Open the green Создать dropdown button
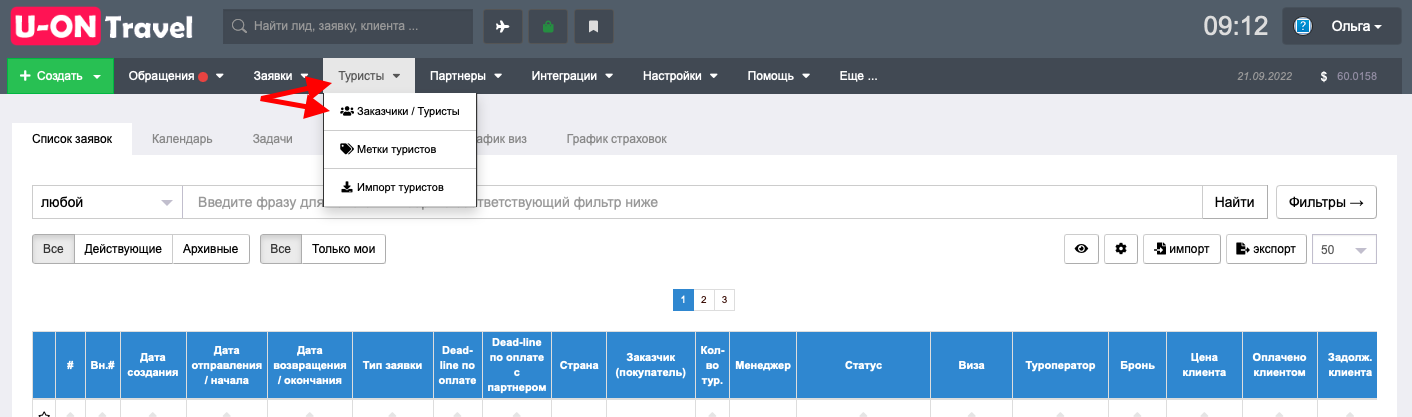The image size is (1412, 417). click(61, 76)
